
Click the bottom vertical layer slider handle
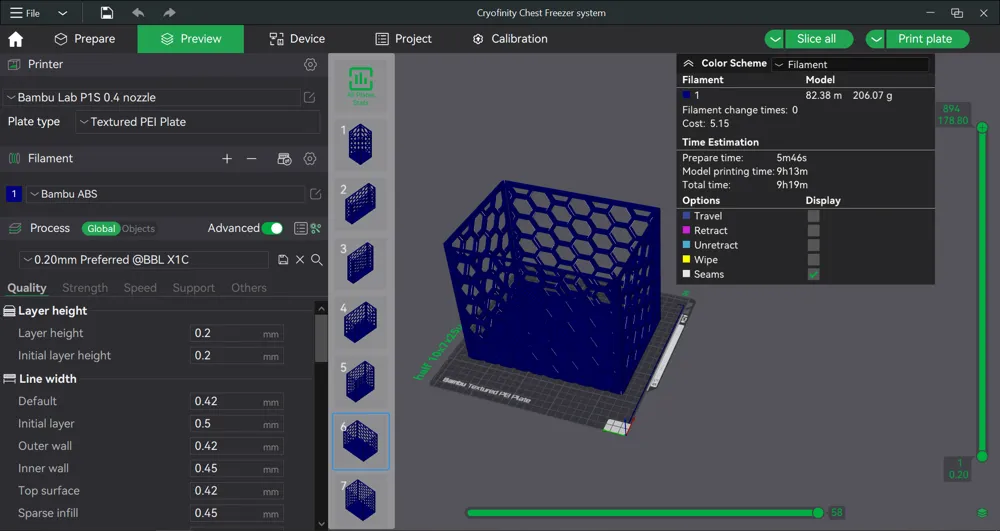pyautogui.click(x=982, y=456)
